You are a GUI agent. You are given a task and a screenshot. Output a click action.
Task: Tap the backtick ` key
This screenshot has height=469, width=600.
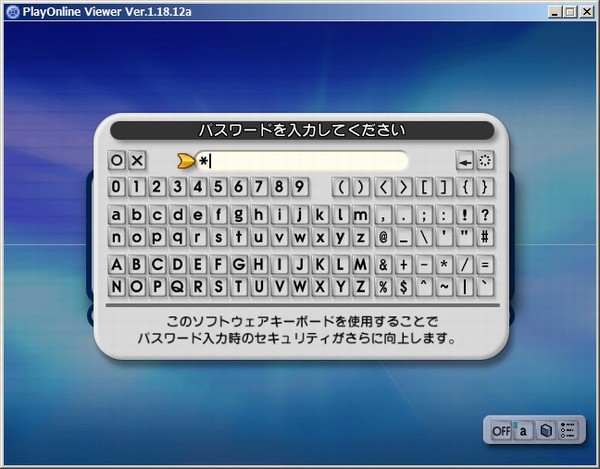(485, 287)
